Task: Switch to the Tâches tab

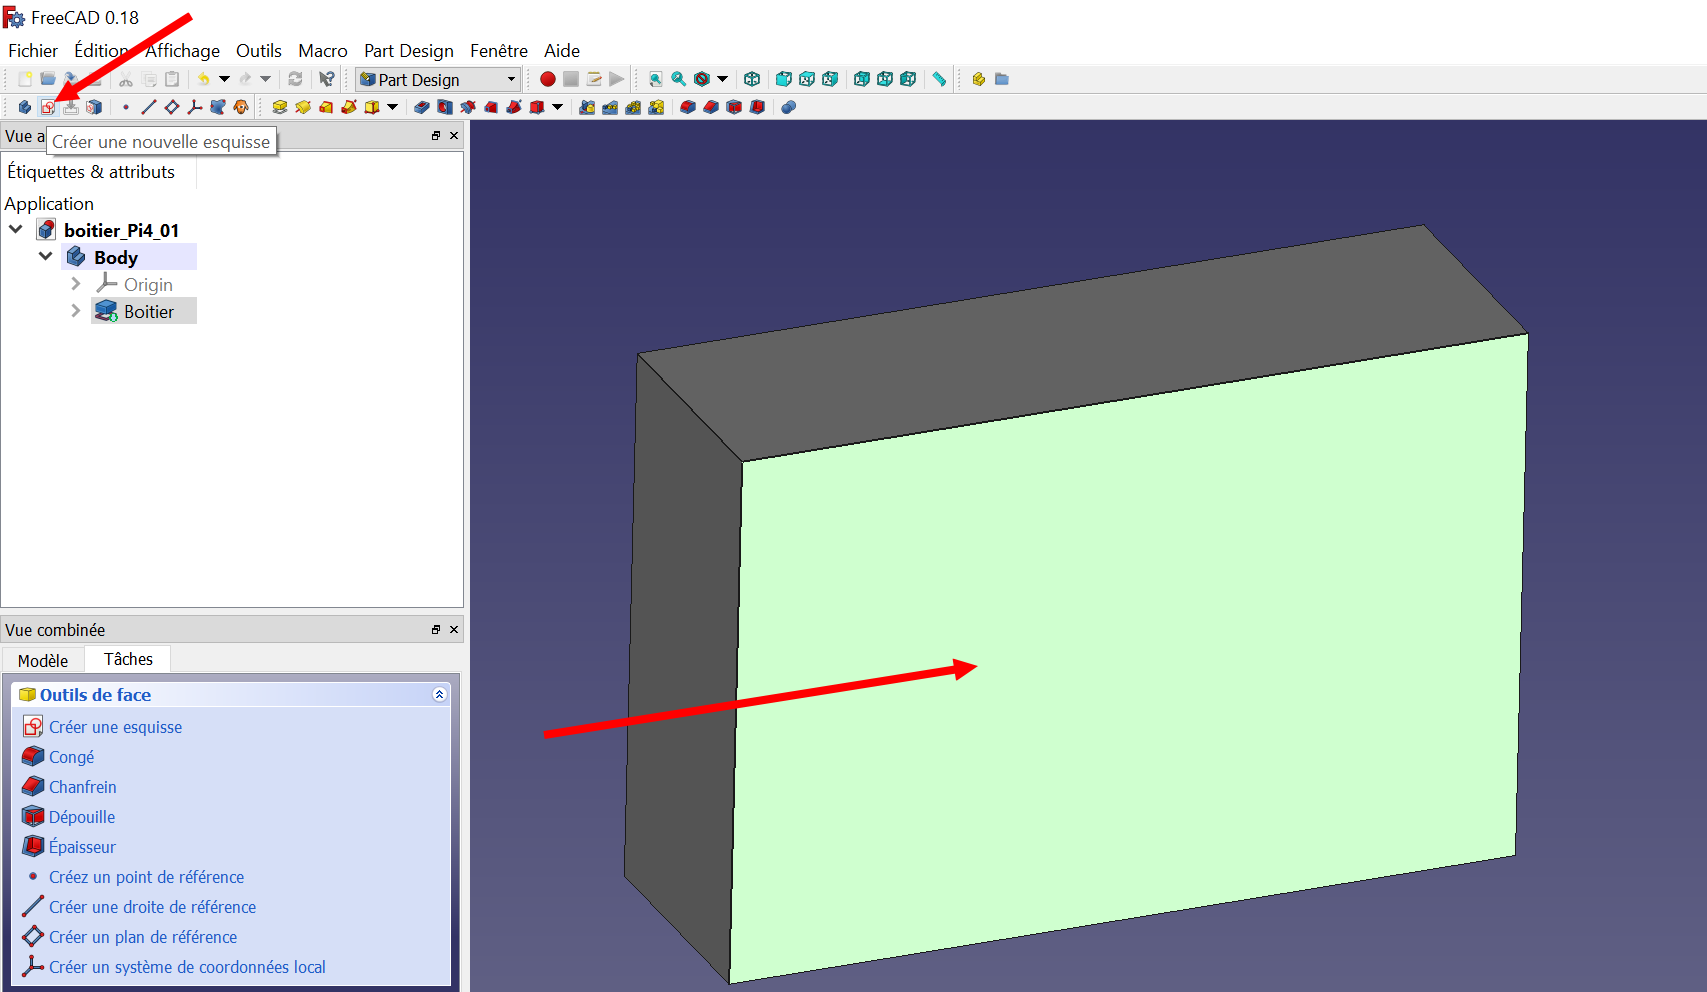Action: (128, 659)
